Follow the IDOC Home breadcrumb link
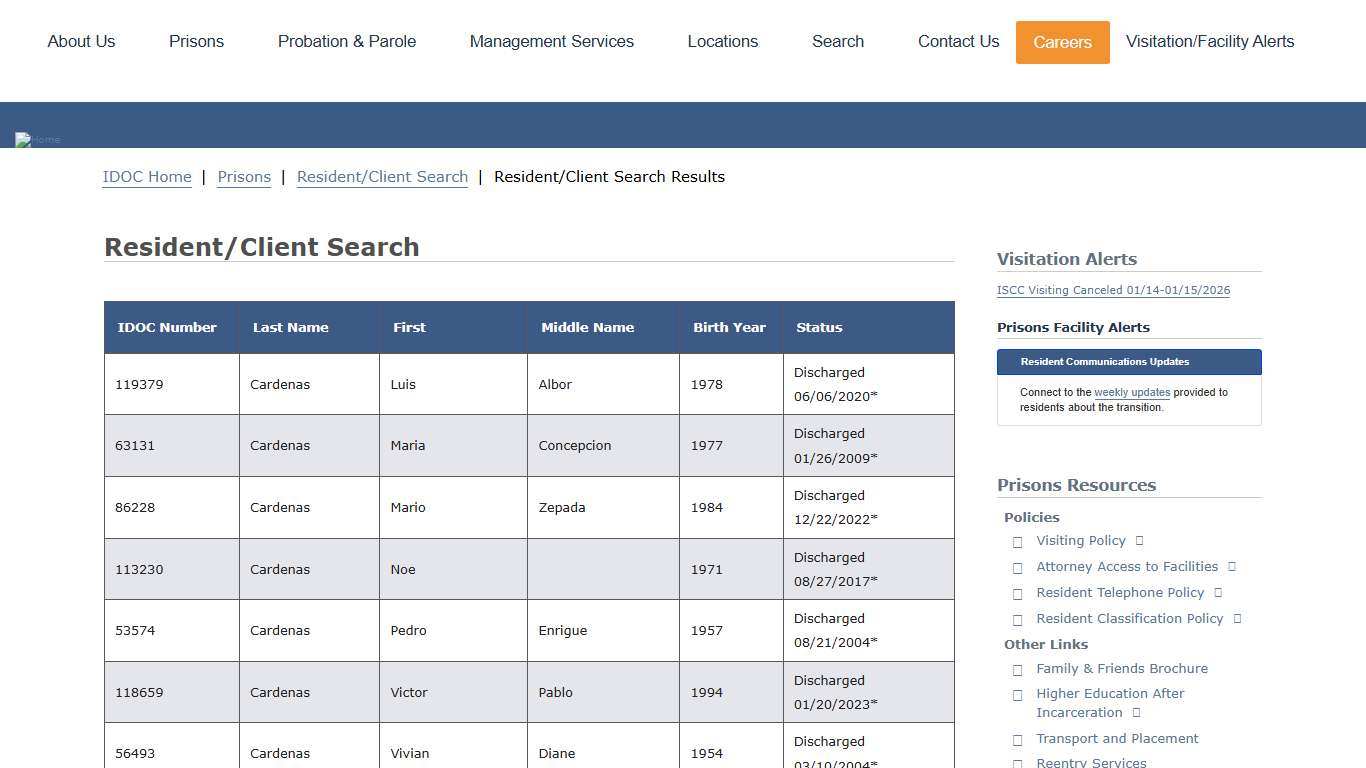Screen dimensions: 1366x768 pos(147,176)
